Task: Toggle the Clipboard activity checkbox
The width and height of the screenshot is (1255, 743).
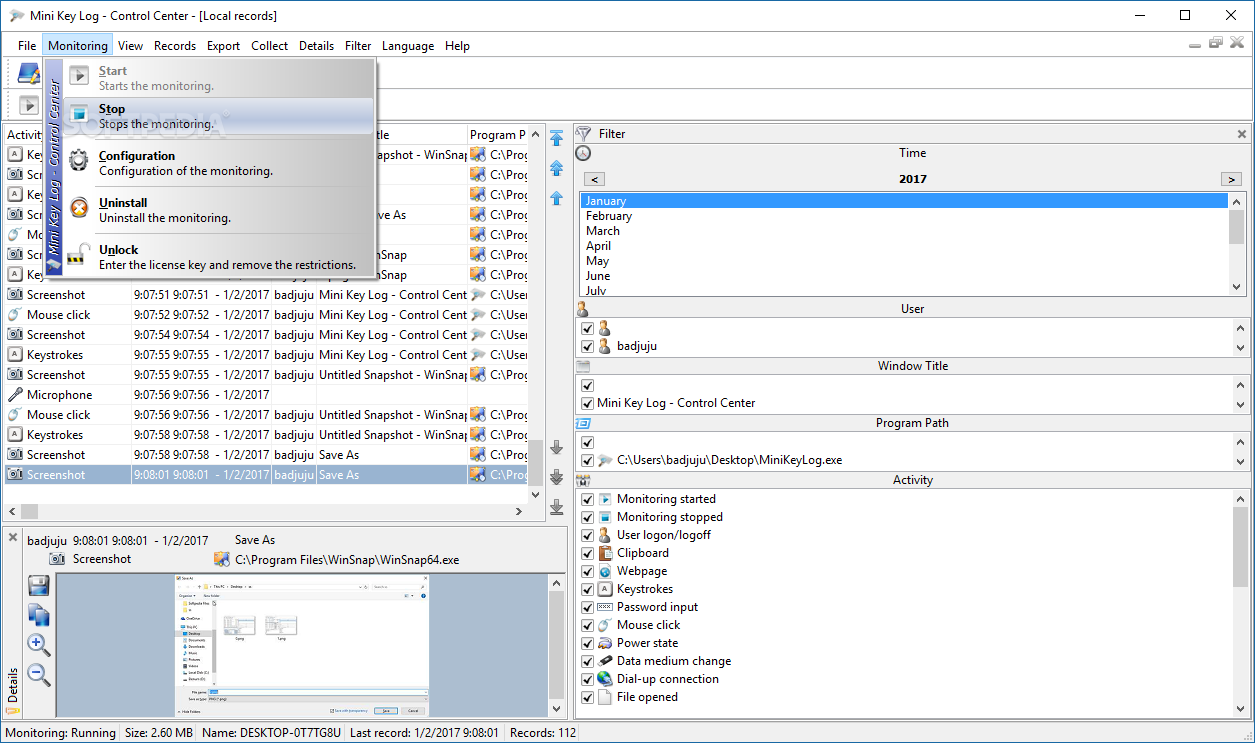Action: [588, 553]
